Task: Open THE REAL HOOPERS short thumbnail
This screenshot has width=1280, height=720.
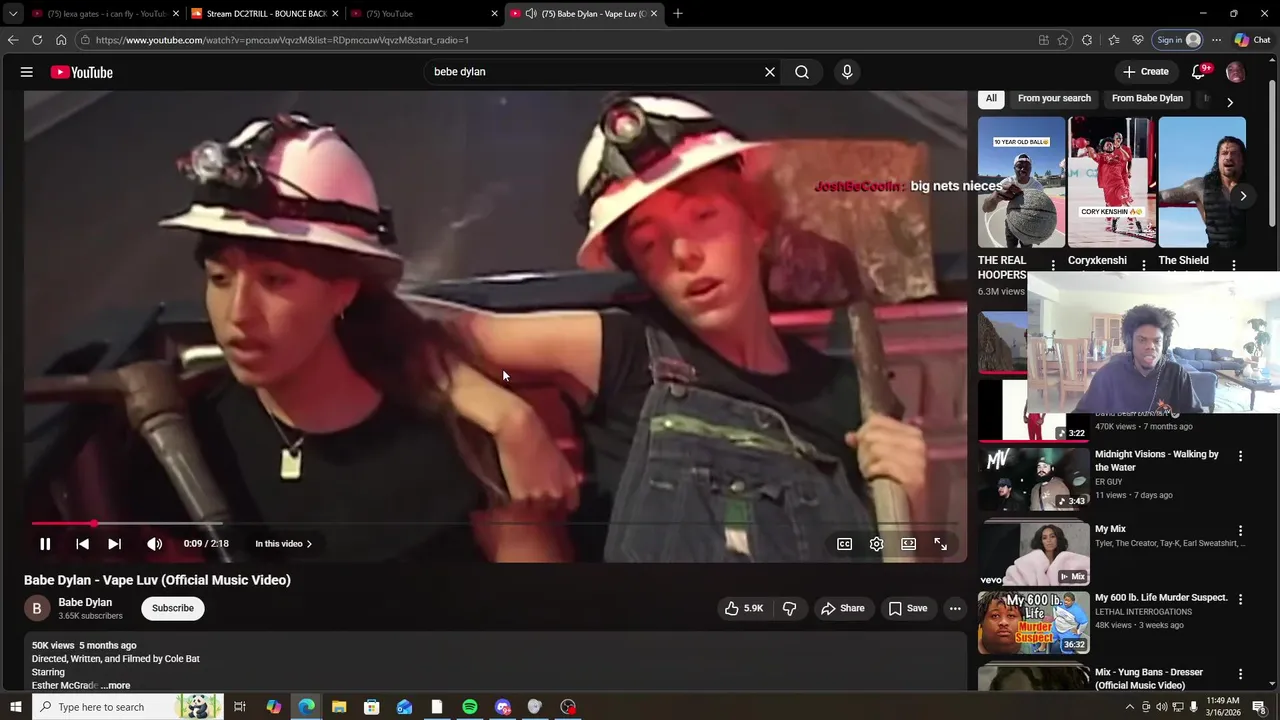Action: [1021, 182]
